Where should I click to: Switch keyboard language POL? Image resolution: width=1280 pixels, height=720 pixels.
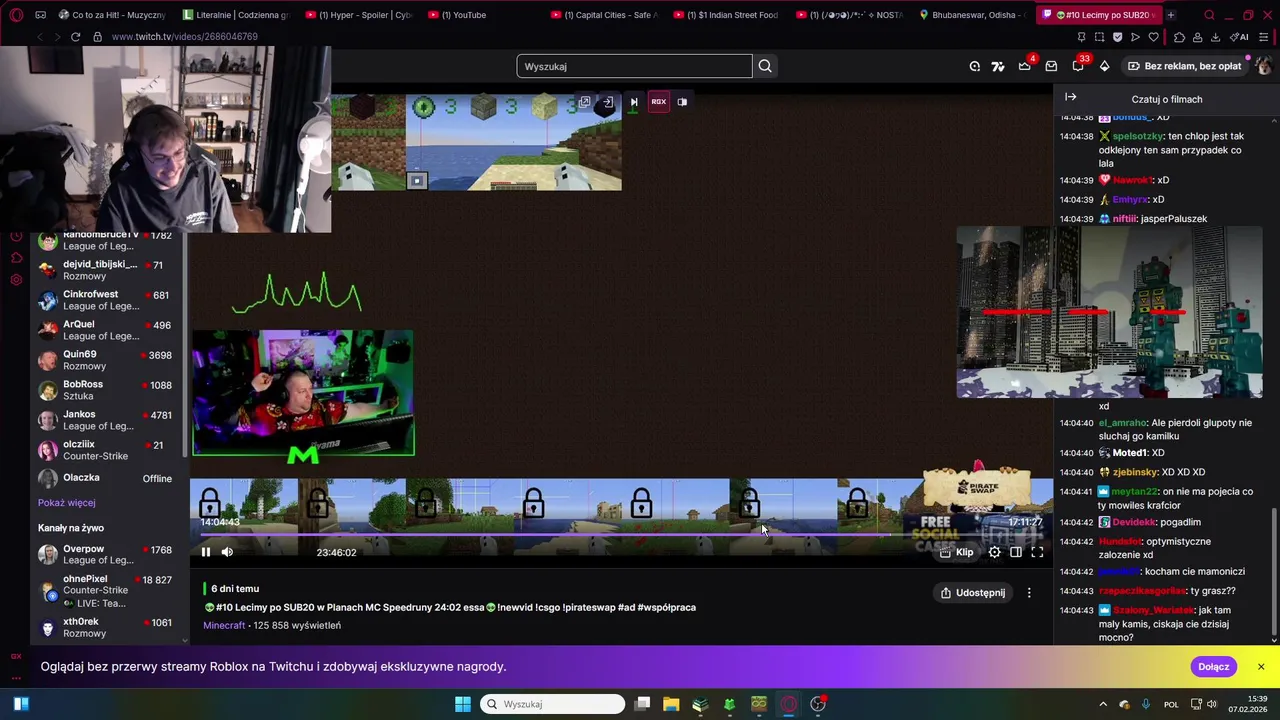point(1171,704)
